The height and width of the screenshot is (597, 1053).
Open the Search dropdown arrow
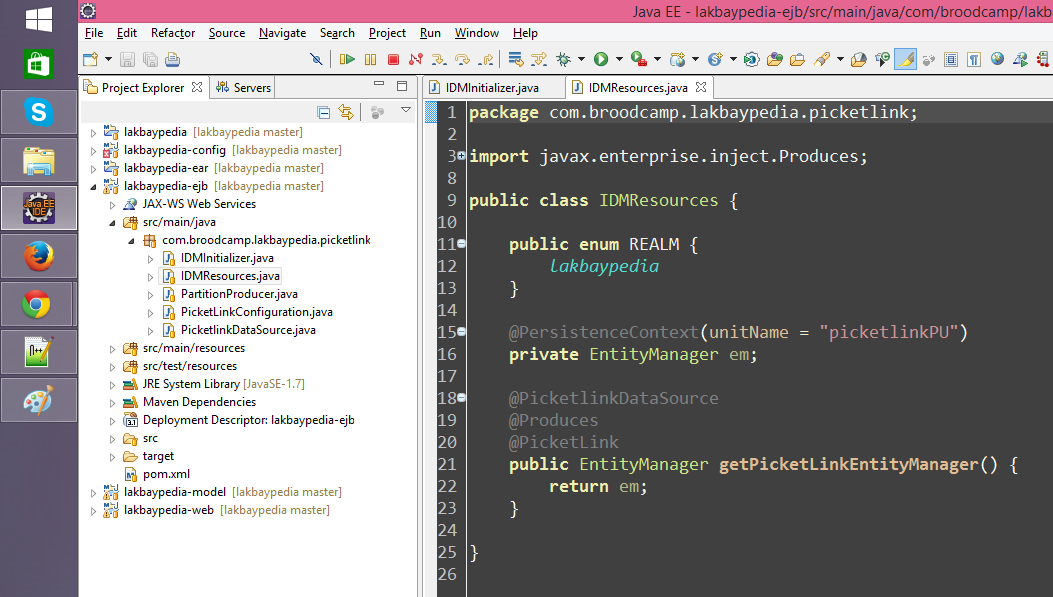tap(840, 59)
